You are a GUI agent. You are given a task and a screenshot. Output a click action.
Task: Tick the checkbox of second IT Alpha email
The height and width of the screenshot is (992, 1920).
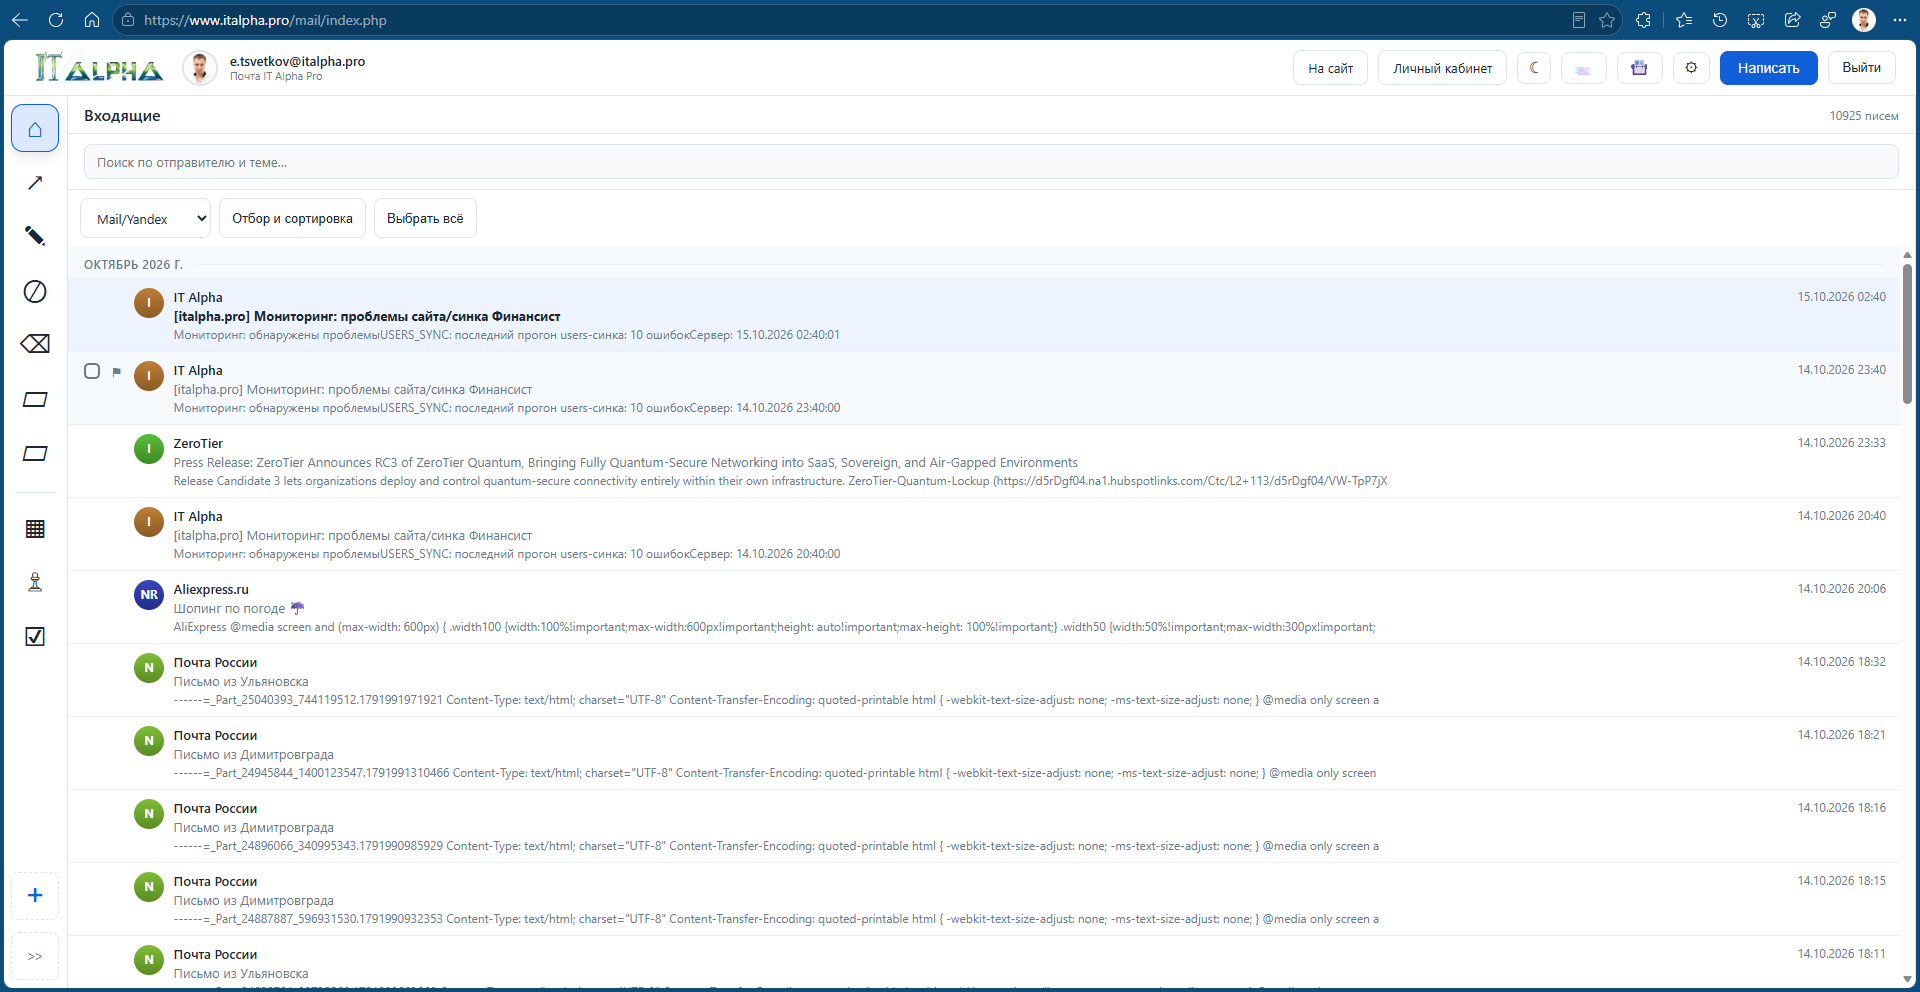click(92, 371)
